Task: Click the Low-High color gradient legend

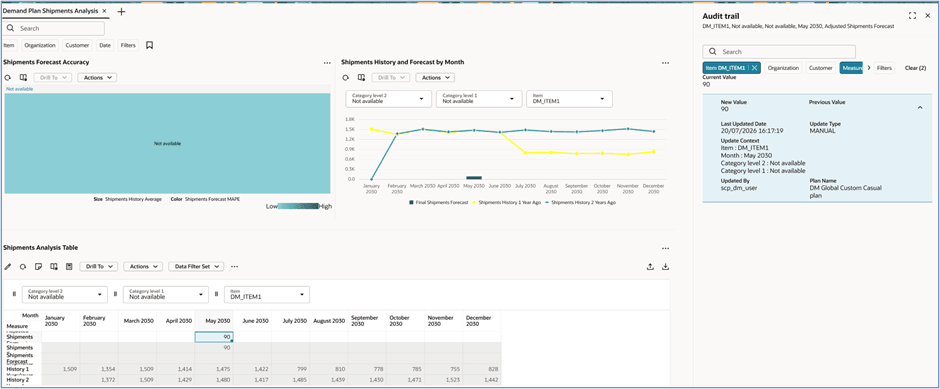Action: (299, 206)
